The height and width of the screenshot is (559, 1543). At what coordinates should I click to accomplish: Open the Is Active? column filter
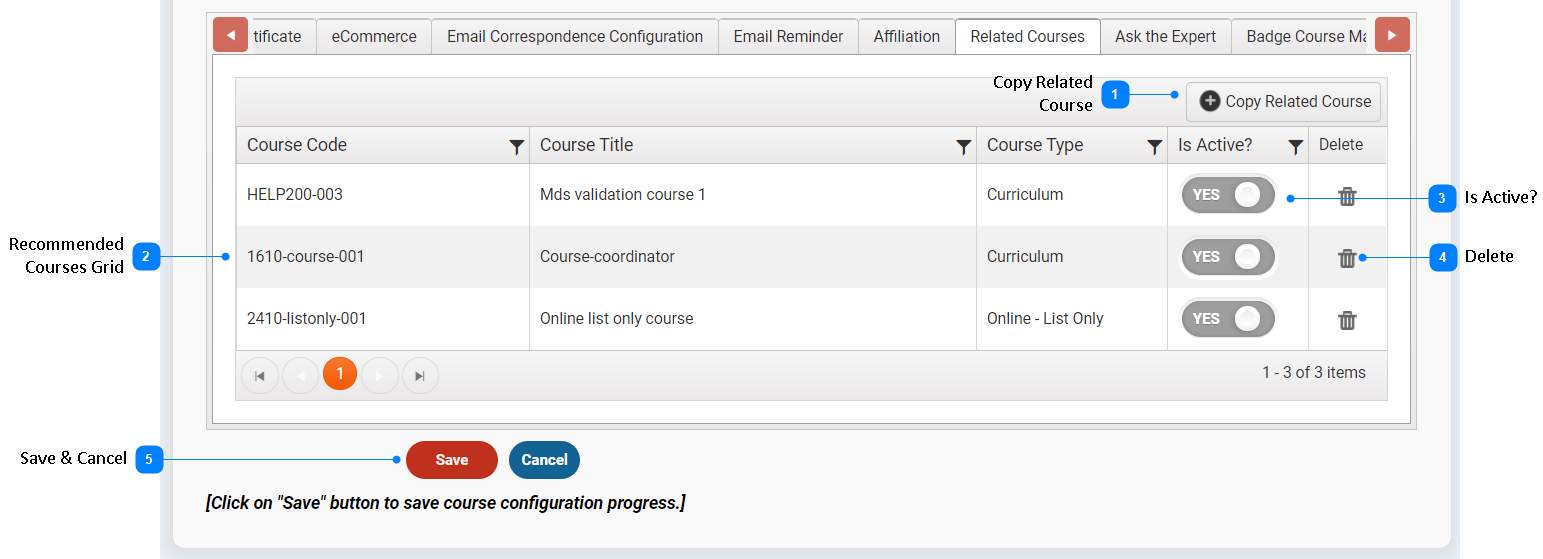(x=1295, y=147)
